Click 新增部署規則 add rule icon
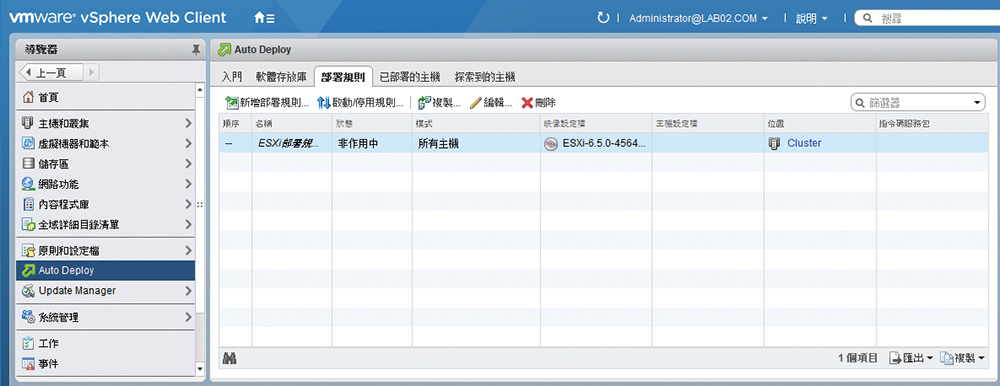Image resolution: width=1000 pixels, height=386 pixels. pyautogui.click(x=231, y=102)
